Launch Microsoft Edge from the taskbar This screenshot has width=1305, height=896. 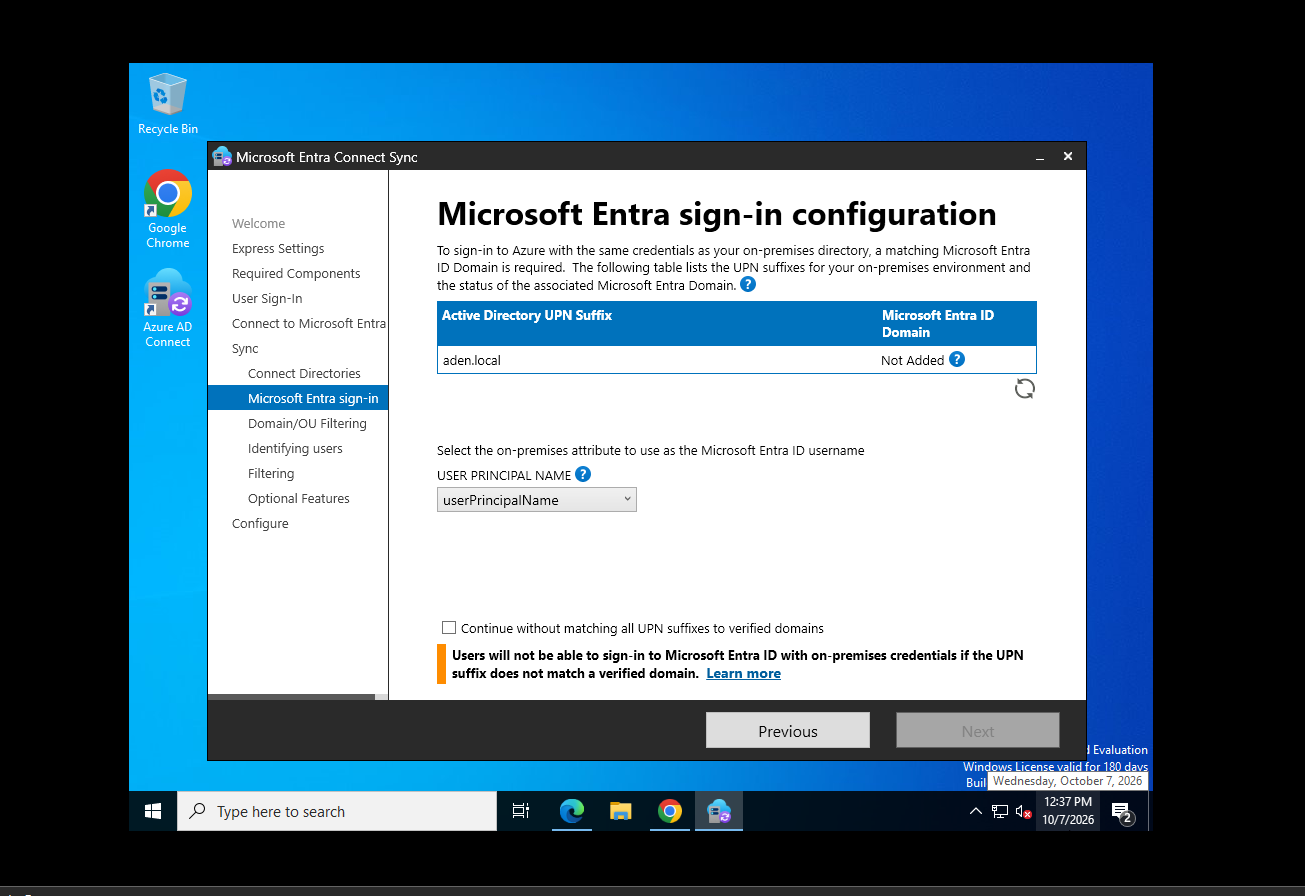point(571,811)
